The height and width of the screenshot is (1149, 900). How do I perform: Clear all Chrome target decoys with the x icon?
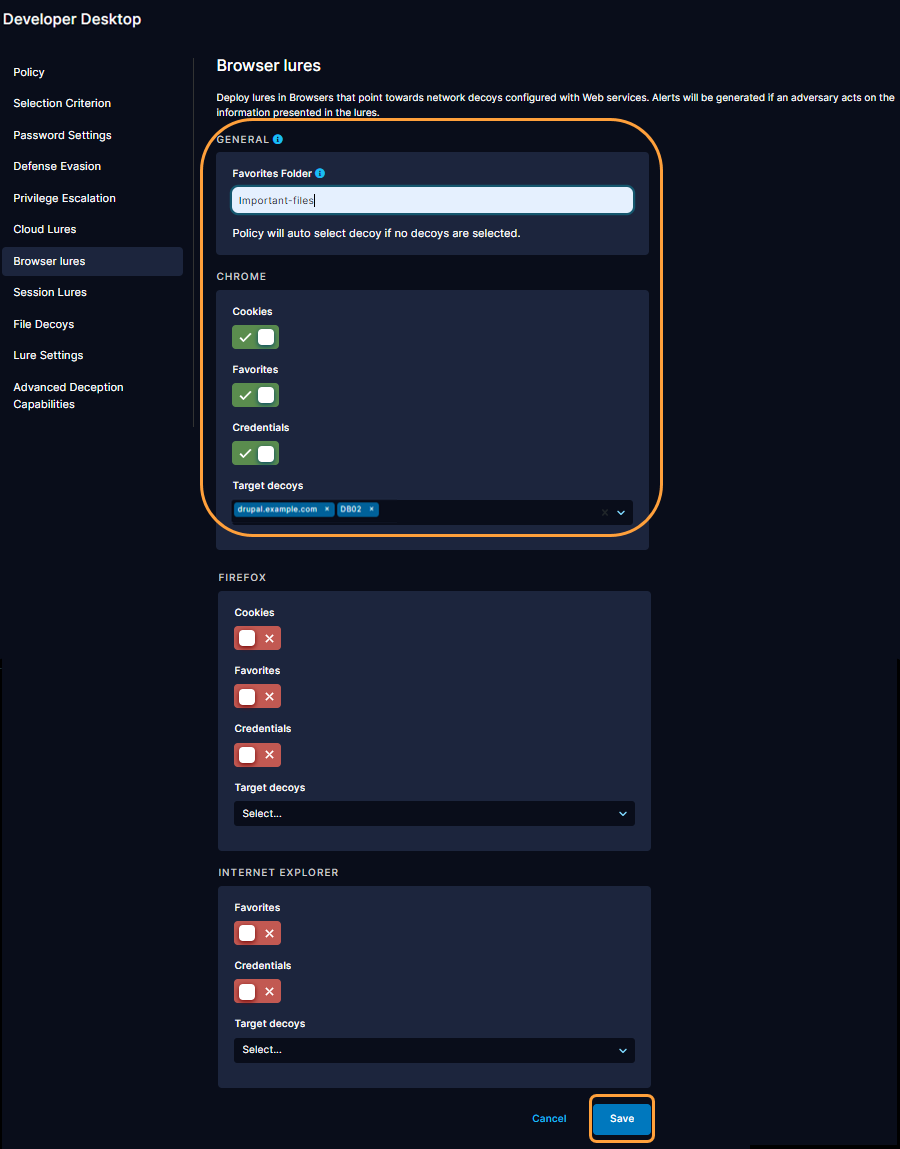click(604, 511)
